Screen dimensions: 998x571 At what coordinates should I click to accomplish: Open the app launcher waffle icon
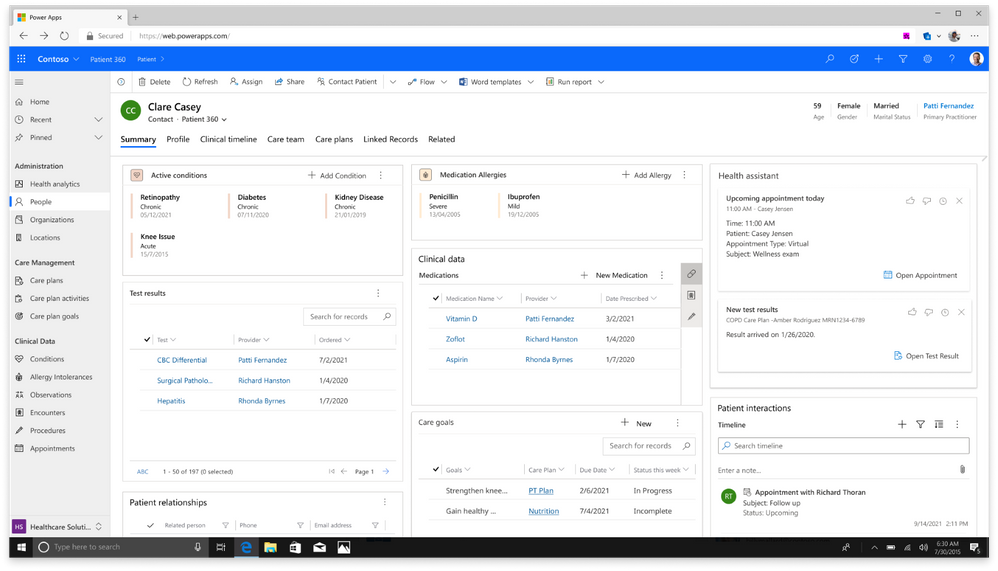[x=21, y=59]
